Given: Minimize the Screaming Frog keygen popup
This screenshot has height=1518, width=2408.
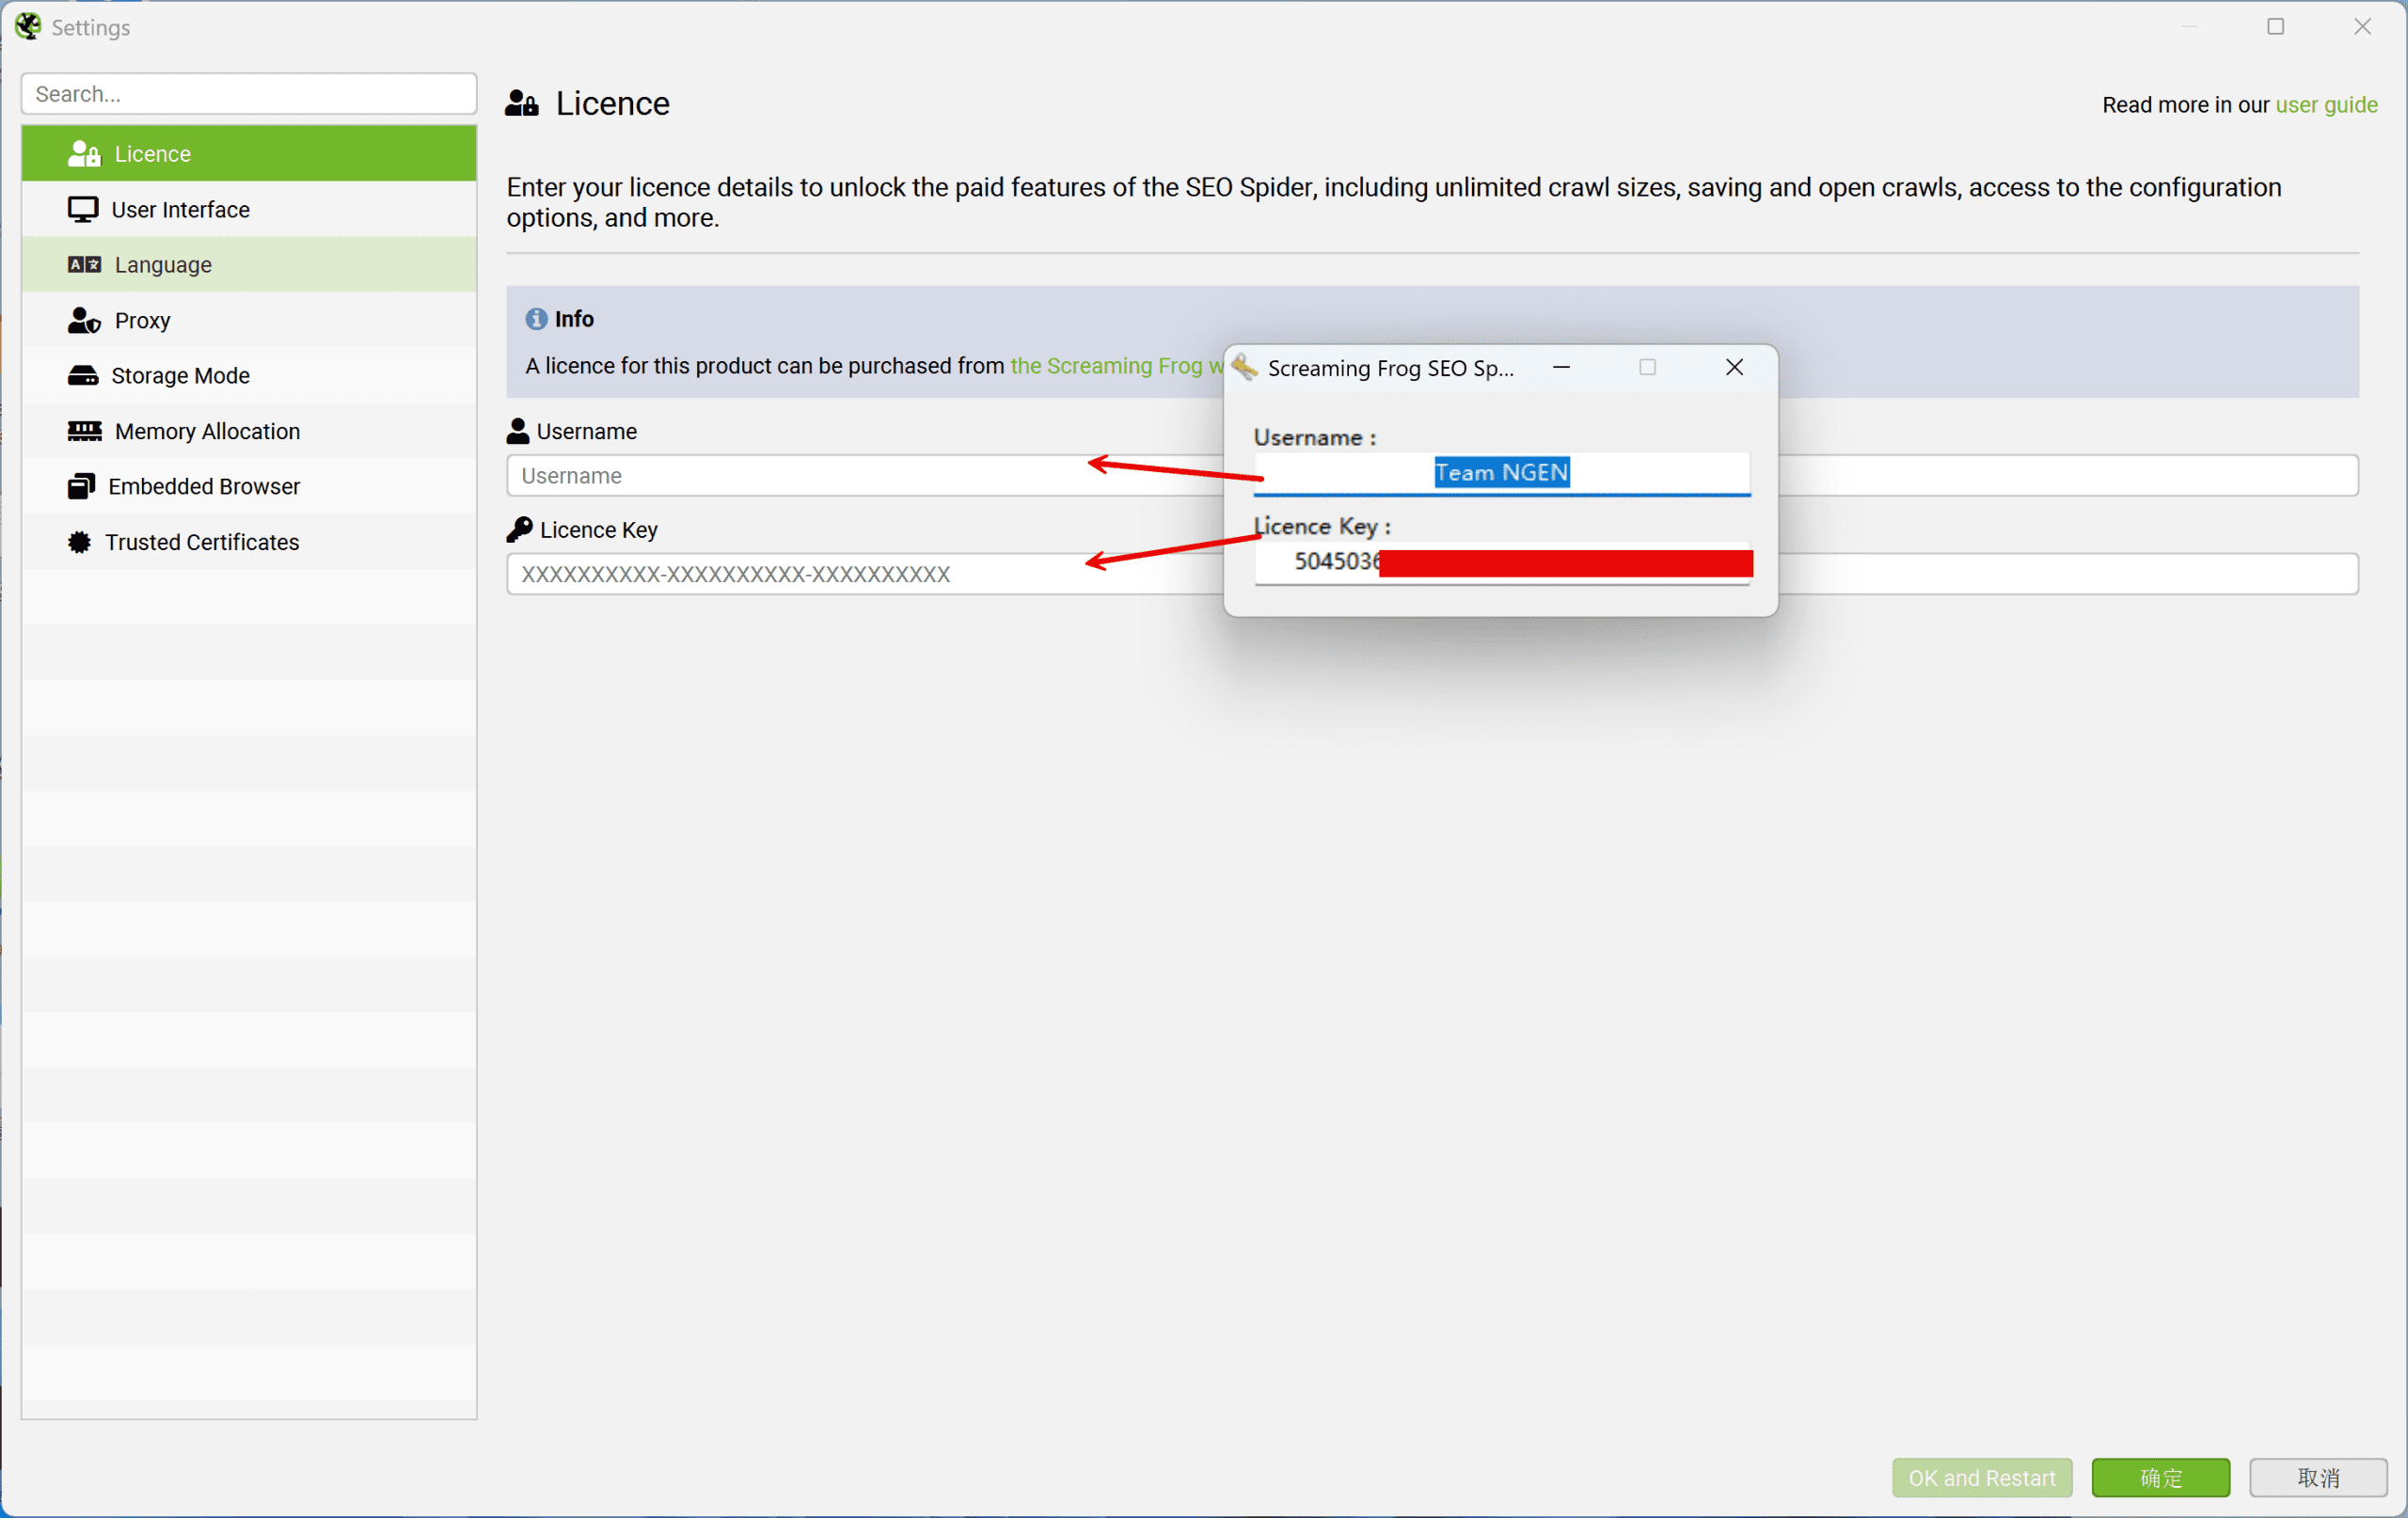Looking at the screenshot, I should 1560,367.
